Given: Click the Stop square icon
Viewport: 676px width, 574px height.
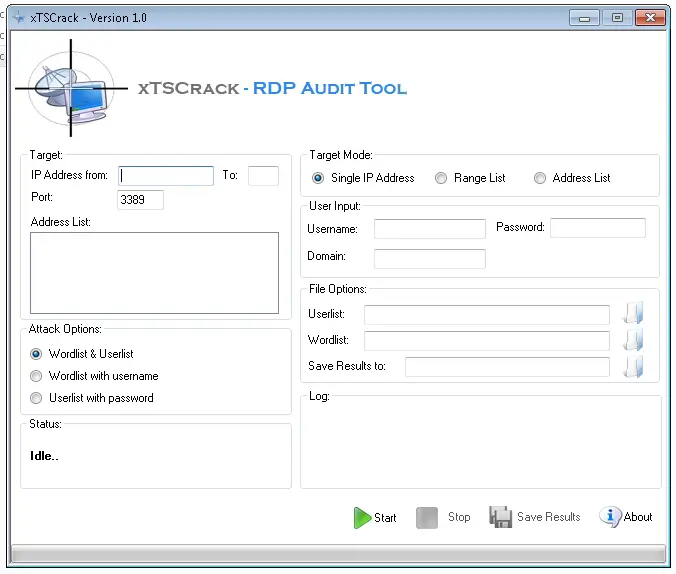Looking at the screenshot, I should pos(427,518).
